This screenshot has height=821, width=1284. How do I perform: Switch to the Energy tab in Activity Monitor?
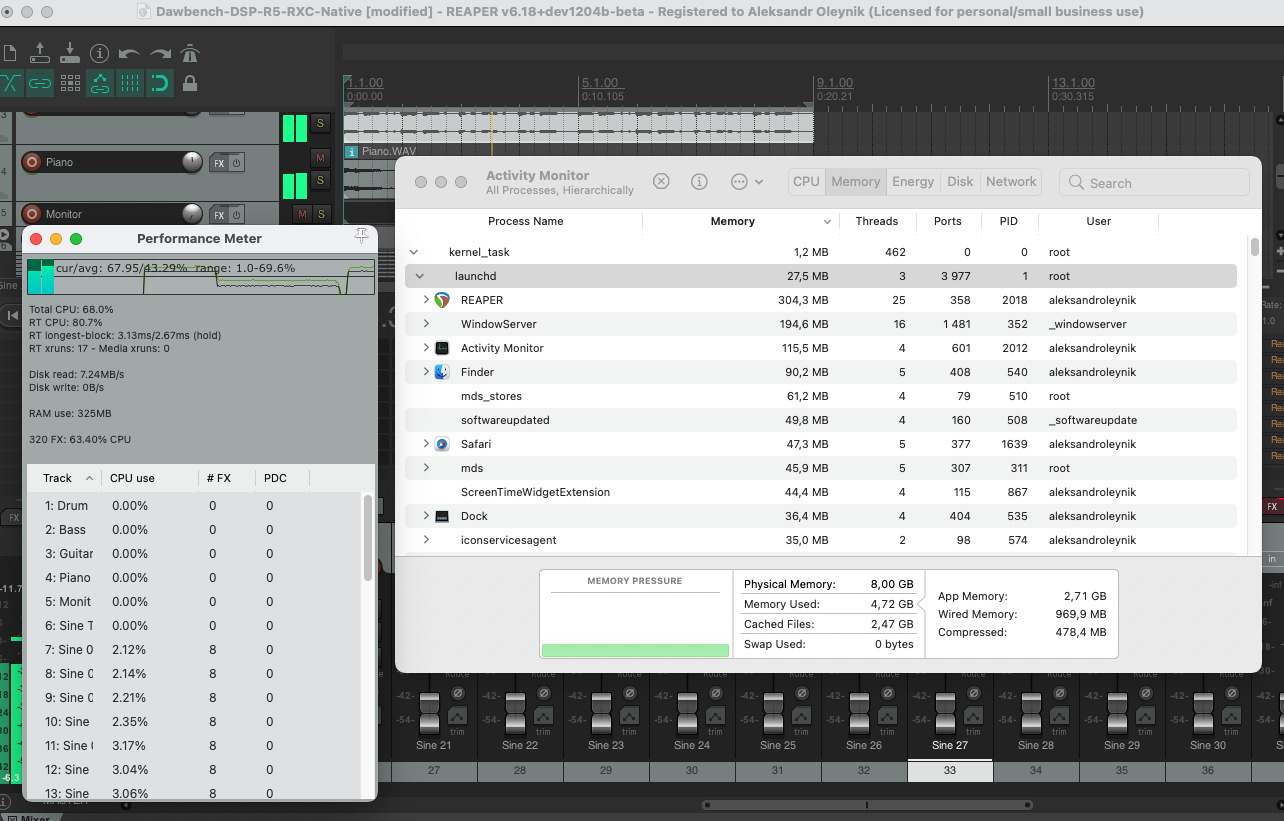pyautogui.click(x=913, y=182)
